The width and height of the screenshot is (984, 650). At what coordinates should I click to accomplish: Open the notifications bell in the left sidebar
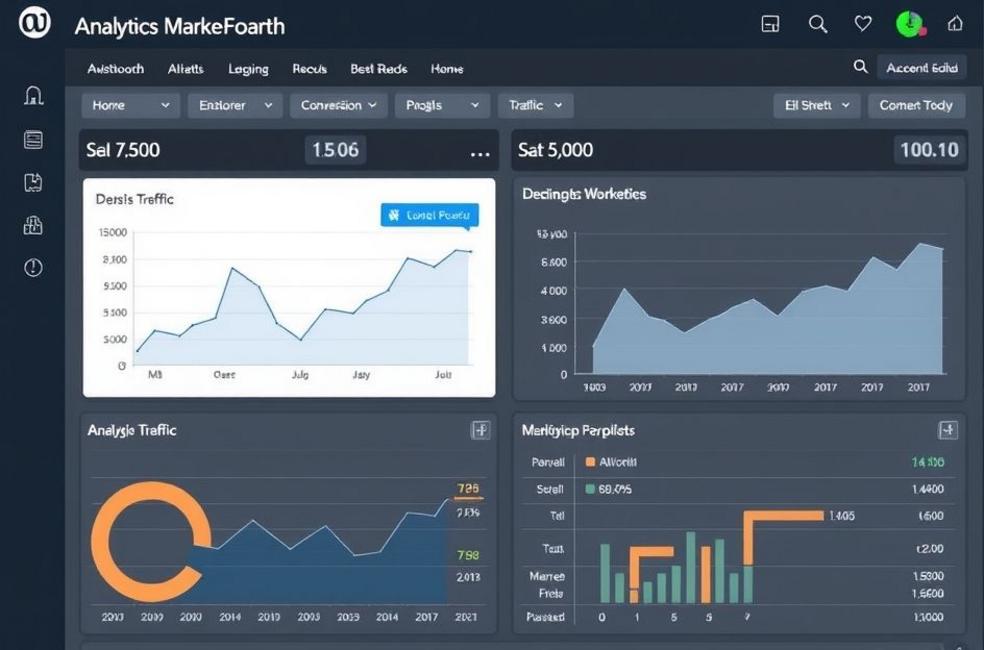[33, 93]
